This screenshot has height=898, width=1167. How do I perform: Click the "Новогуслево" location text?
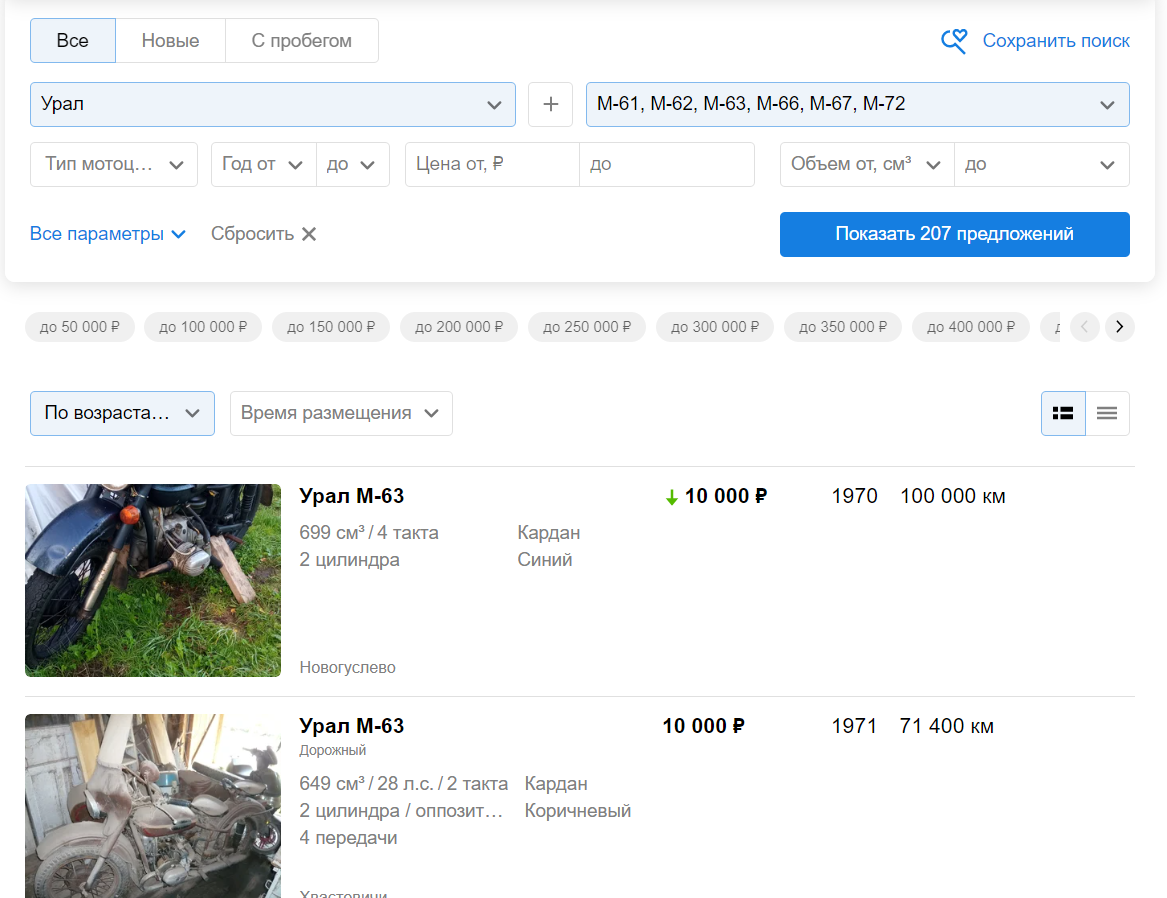pyautogui.click(x=348, y=667)
